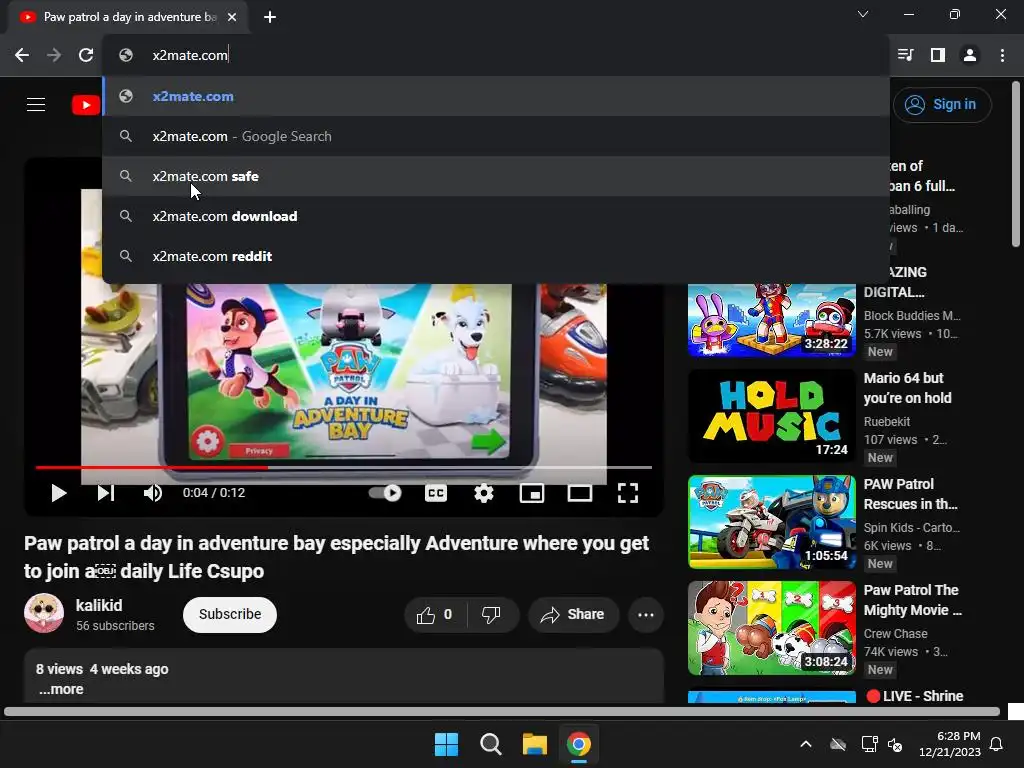Reload the page with the refresh icon
The image size is (1024, 768).
point(86,56)
